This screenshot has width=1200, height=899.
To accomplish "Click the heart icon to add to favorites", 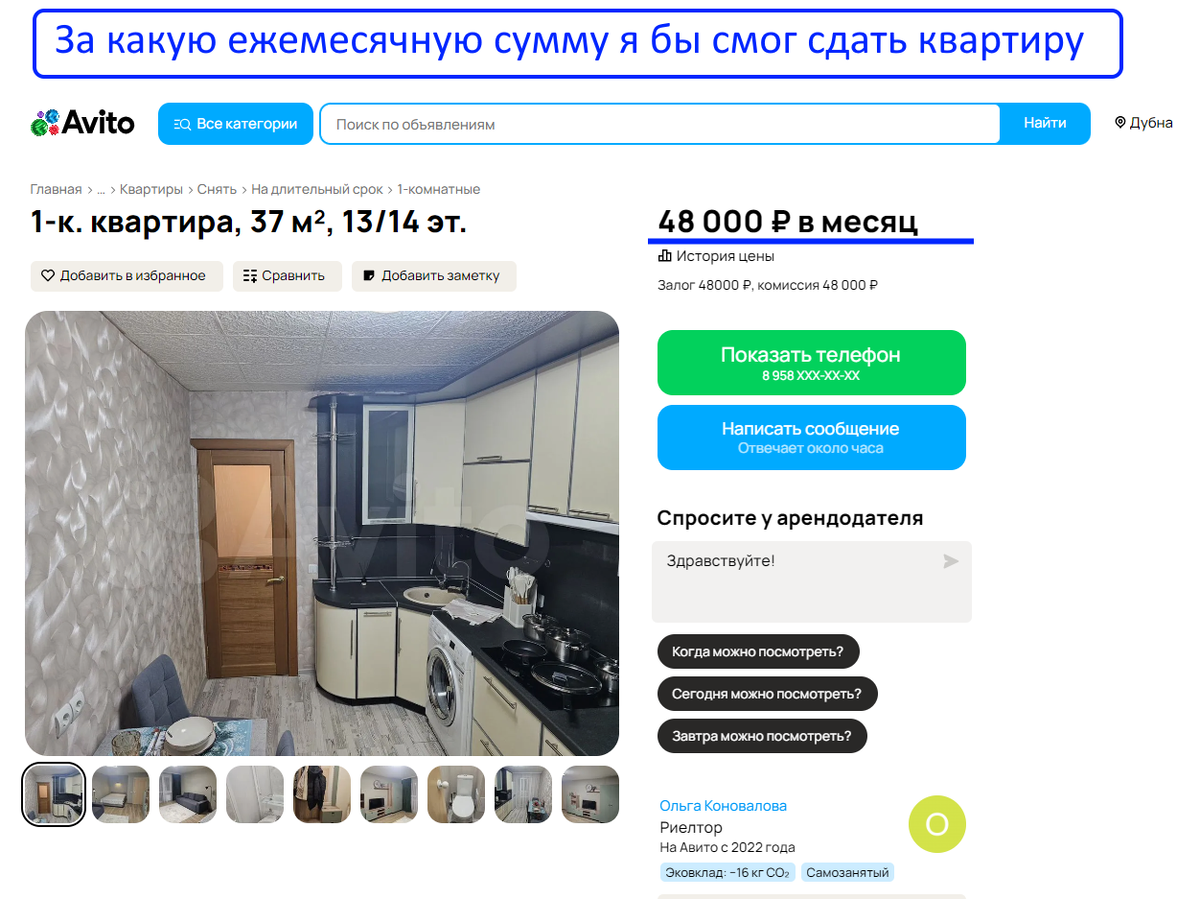I will [47, 276].
